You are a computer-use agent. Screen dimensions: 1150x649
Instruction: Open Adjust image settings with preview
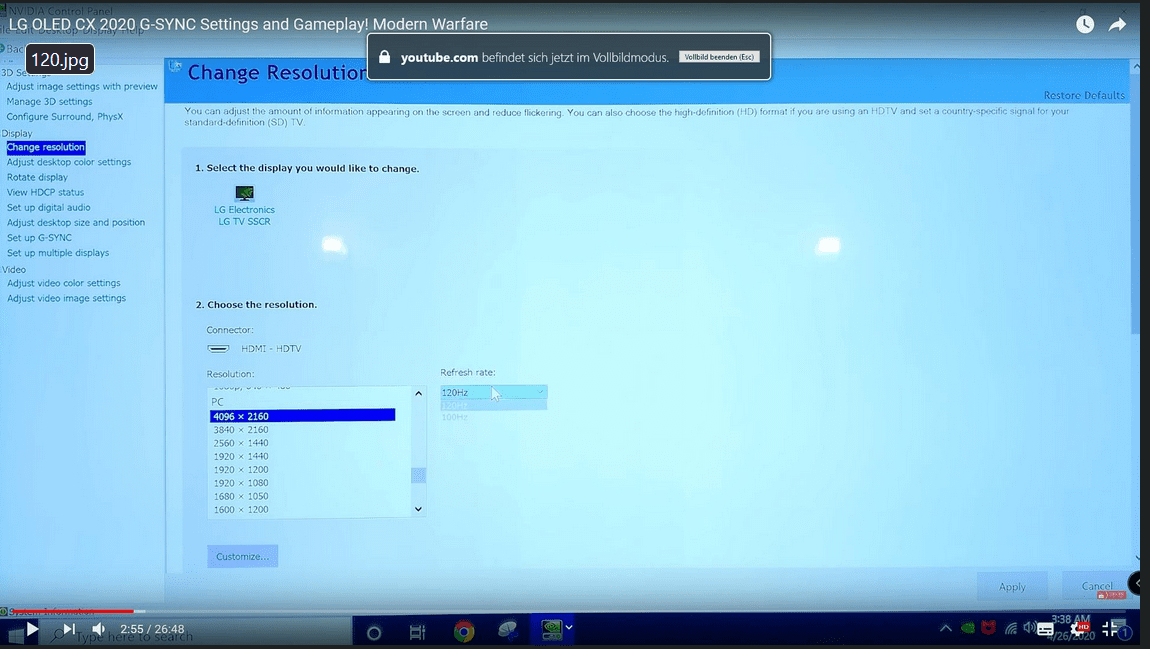point(82,86)
